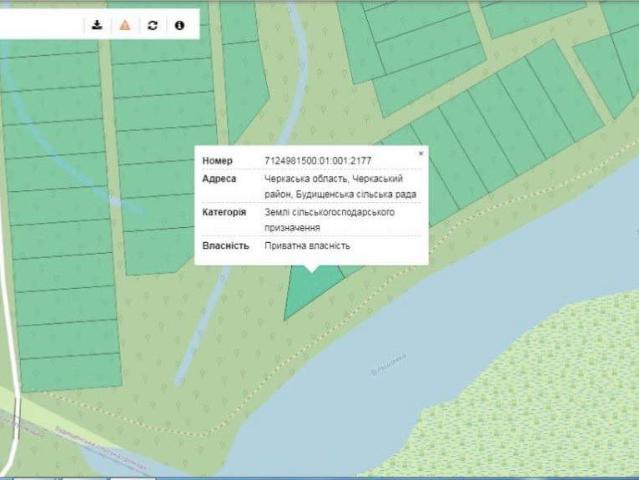Click the river label text on the water
Viewport: 639px width, 480px height.
pos(388,364)
